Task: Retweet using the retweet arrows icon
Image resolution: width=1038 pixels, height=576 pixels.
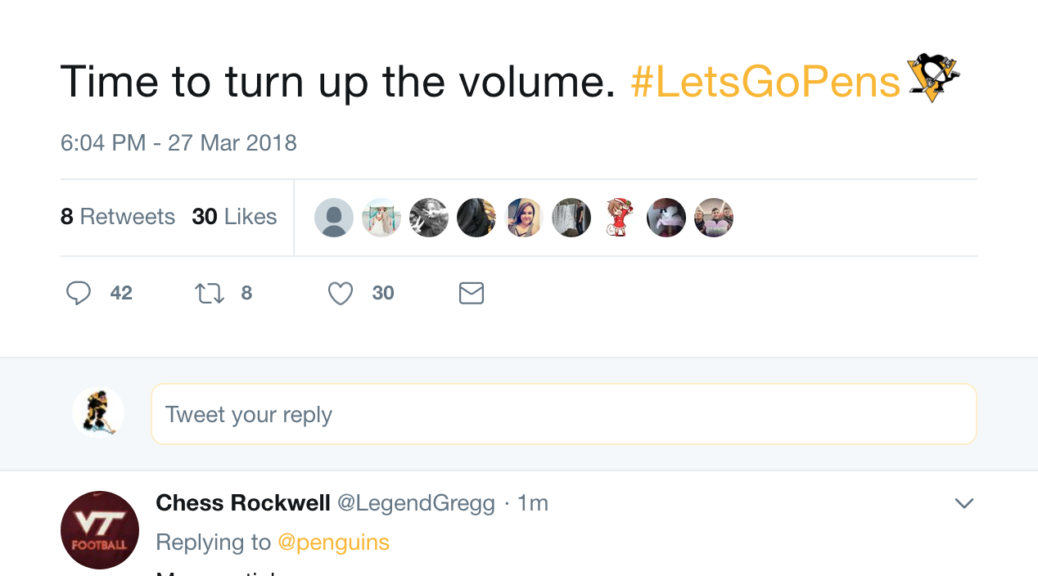Action: pos(209,293)
